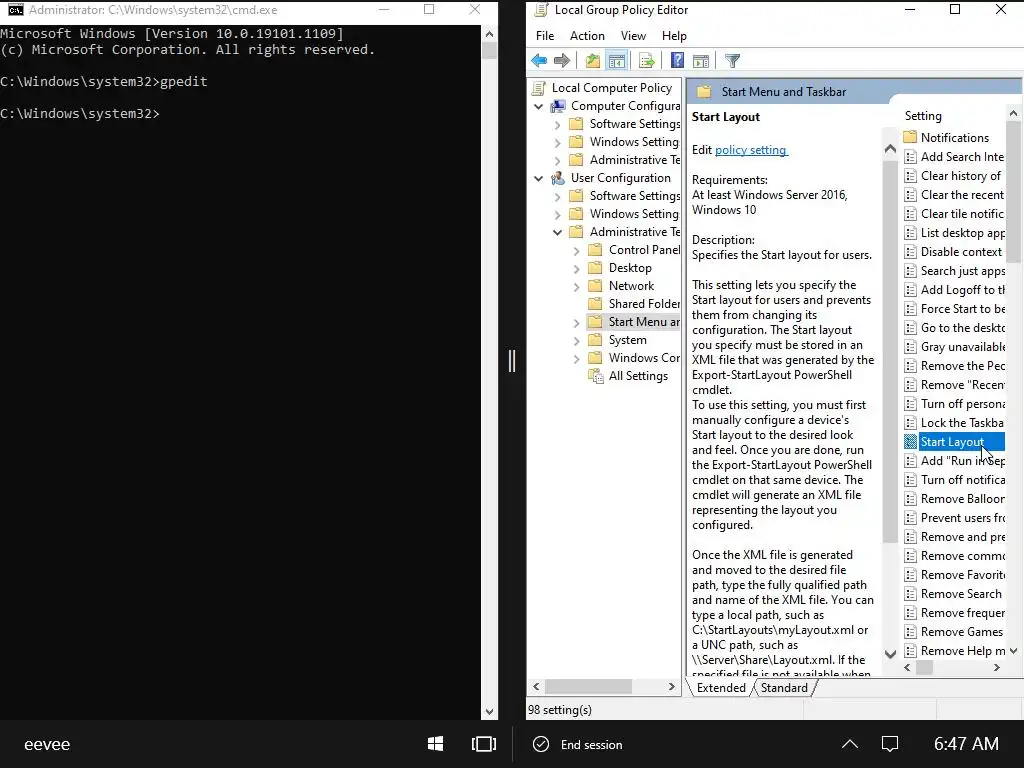Select Remove Balloon Tips setting
The image size is (1024, 768).
point(954,498)
